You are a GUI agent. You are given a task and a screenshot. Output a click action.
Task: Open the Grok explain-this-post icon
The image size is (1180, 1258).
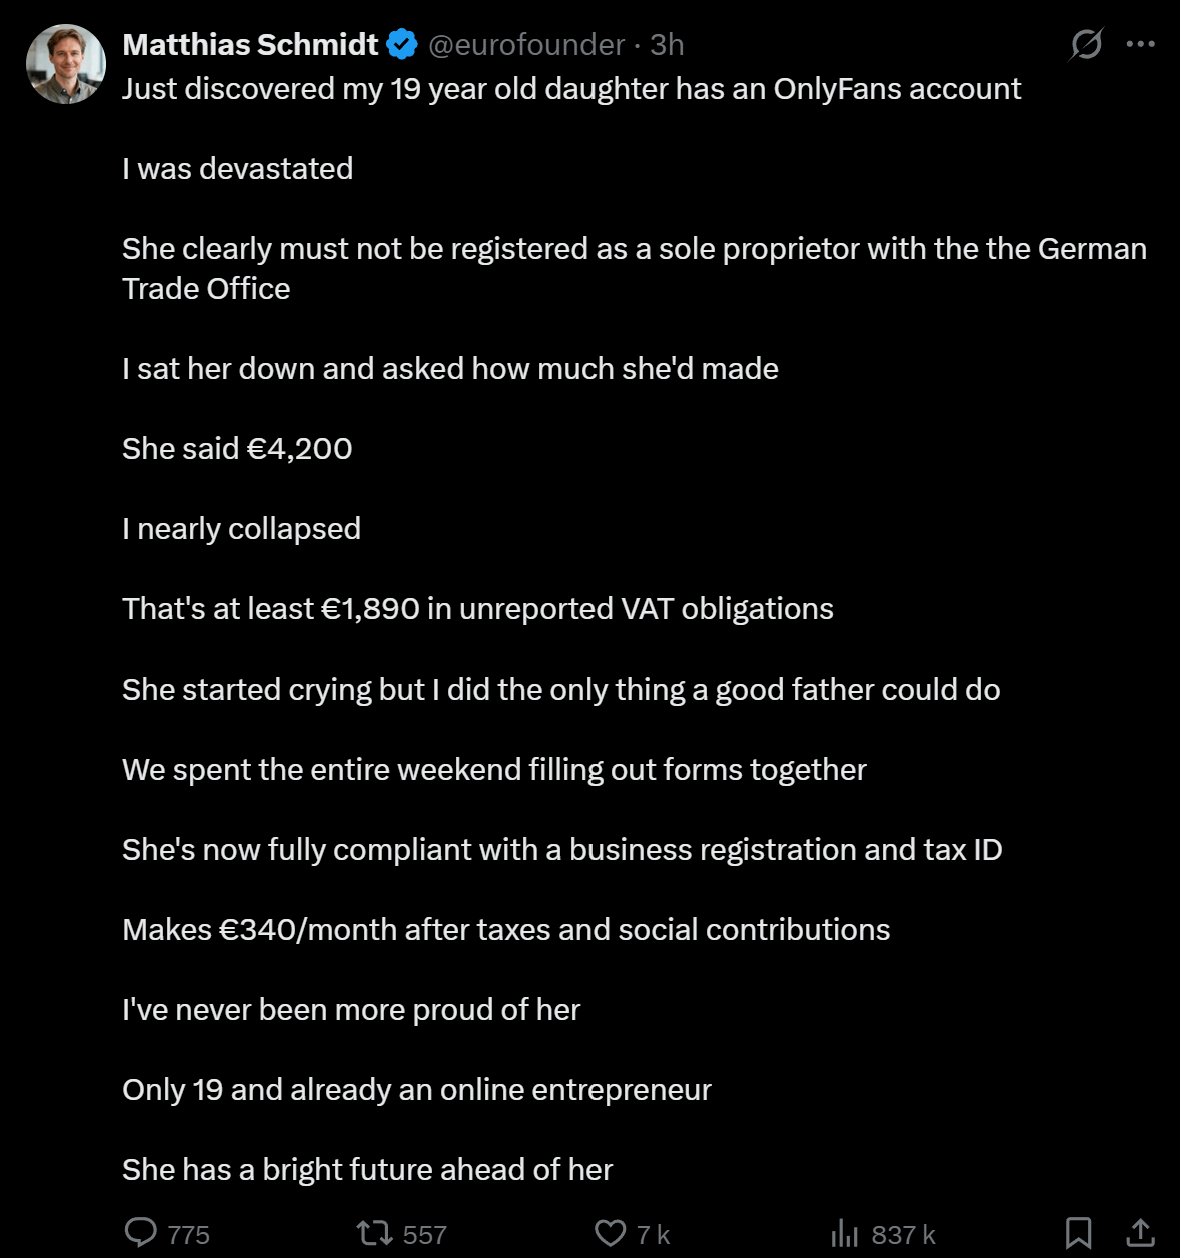coord(1086,44)
